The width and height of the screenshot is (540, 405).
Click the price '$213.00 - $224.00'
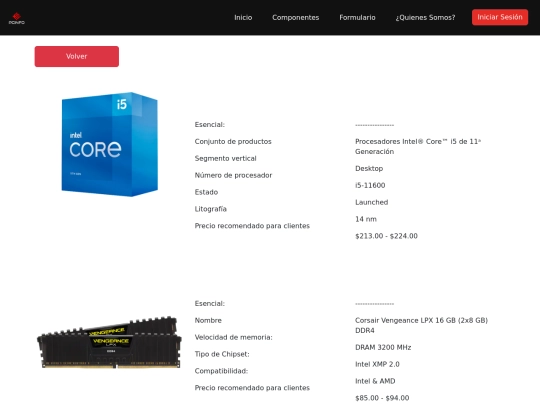(386, 236)
